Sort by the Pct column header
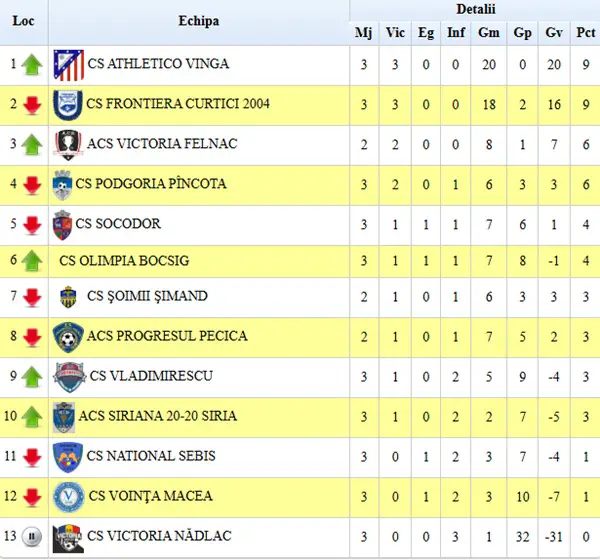 pyautogui.click(x=585, y=33)
